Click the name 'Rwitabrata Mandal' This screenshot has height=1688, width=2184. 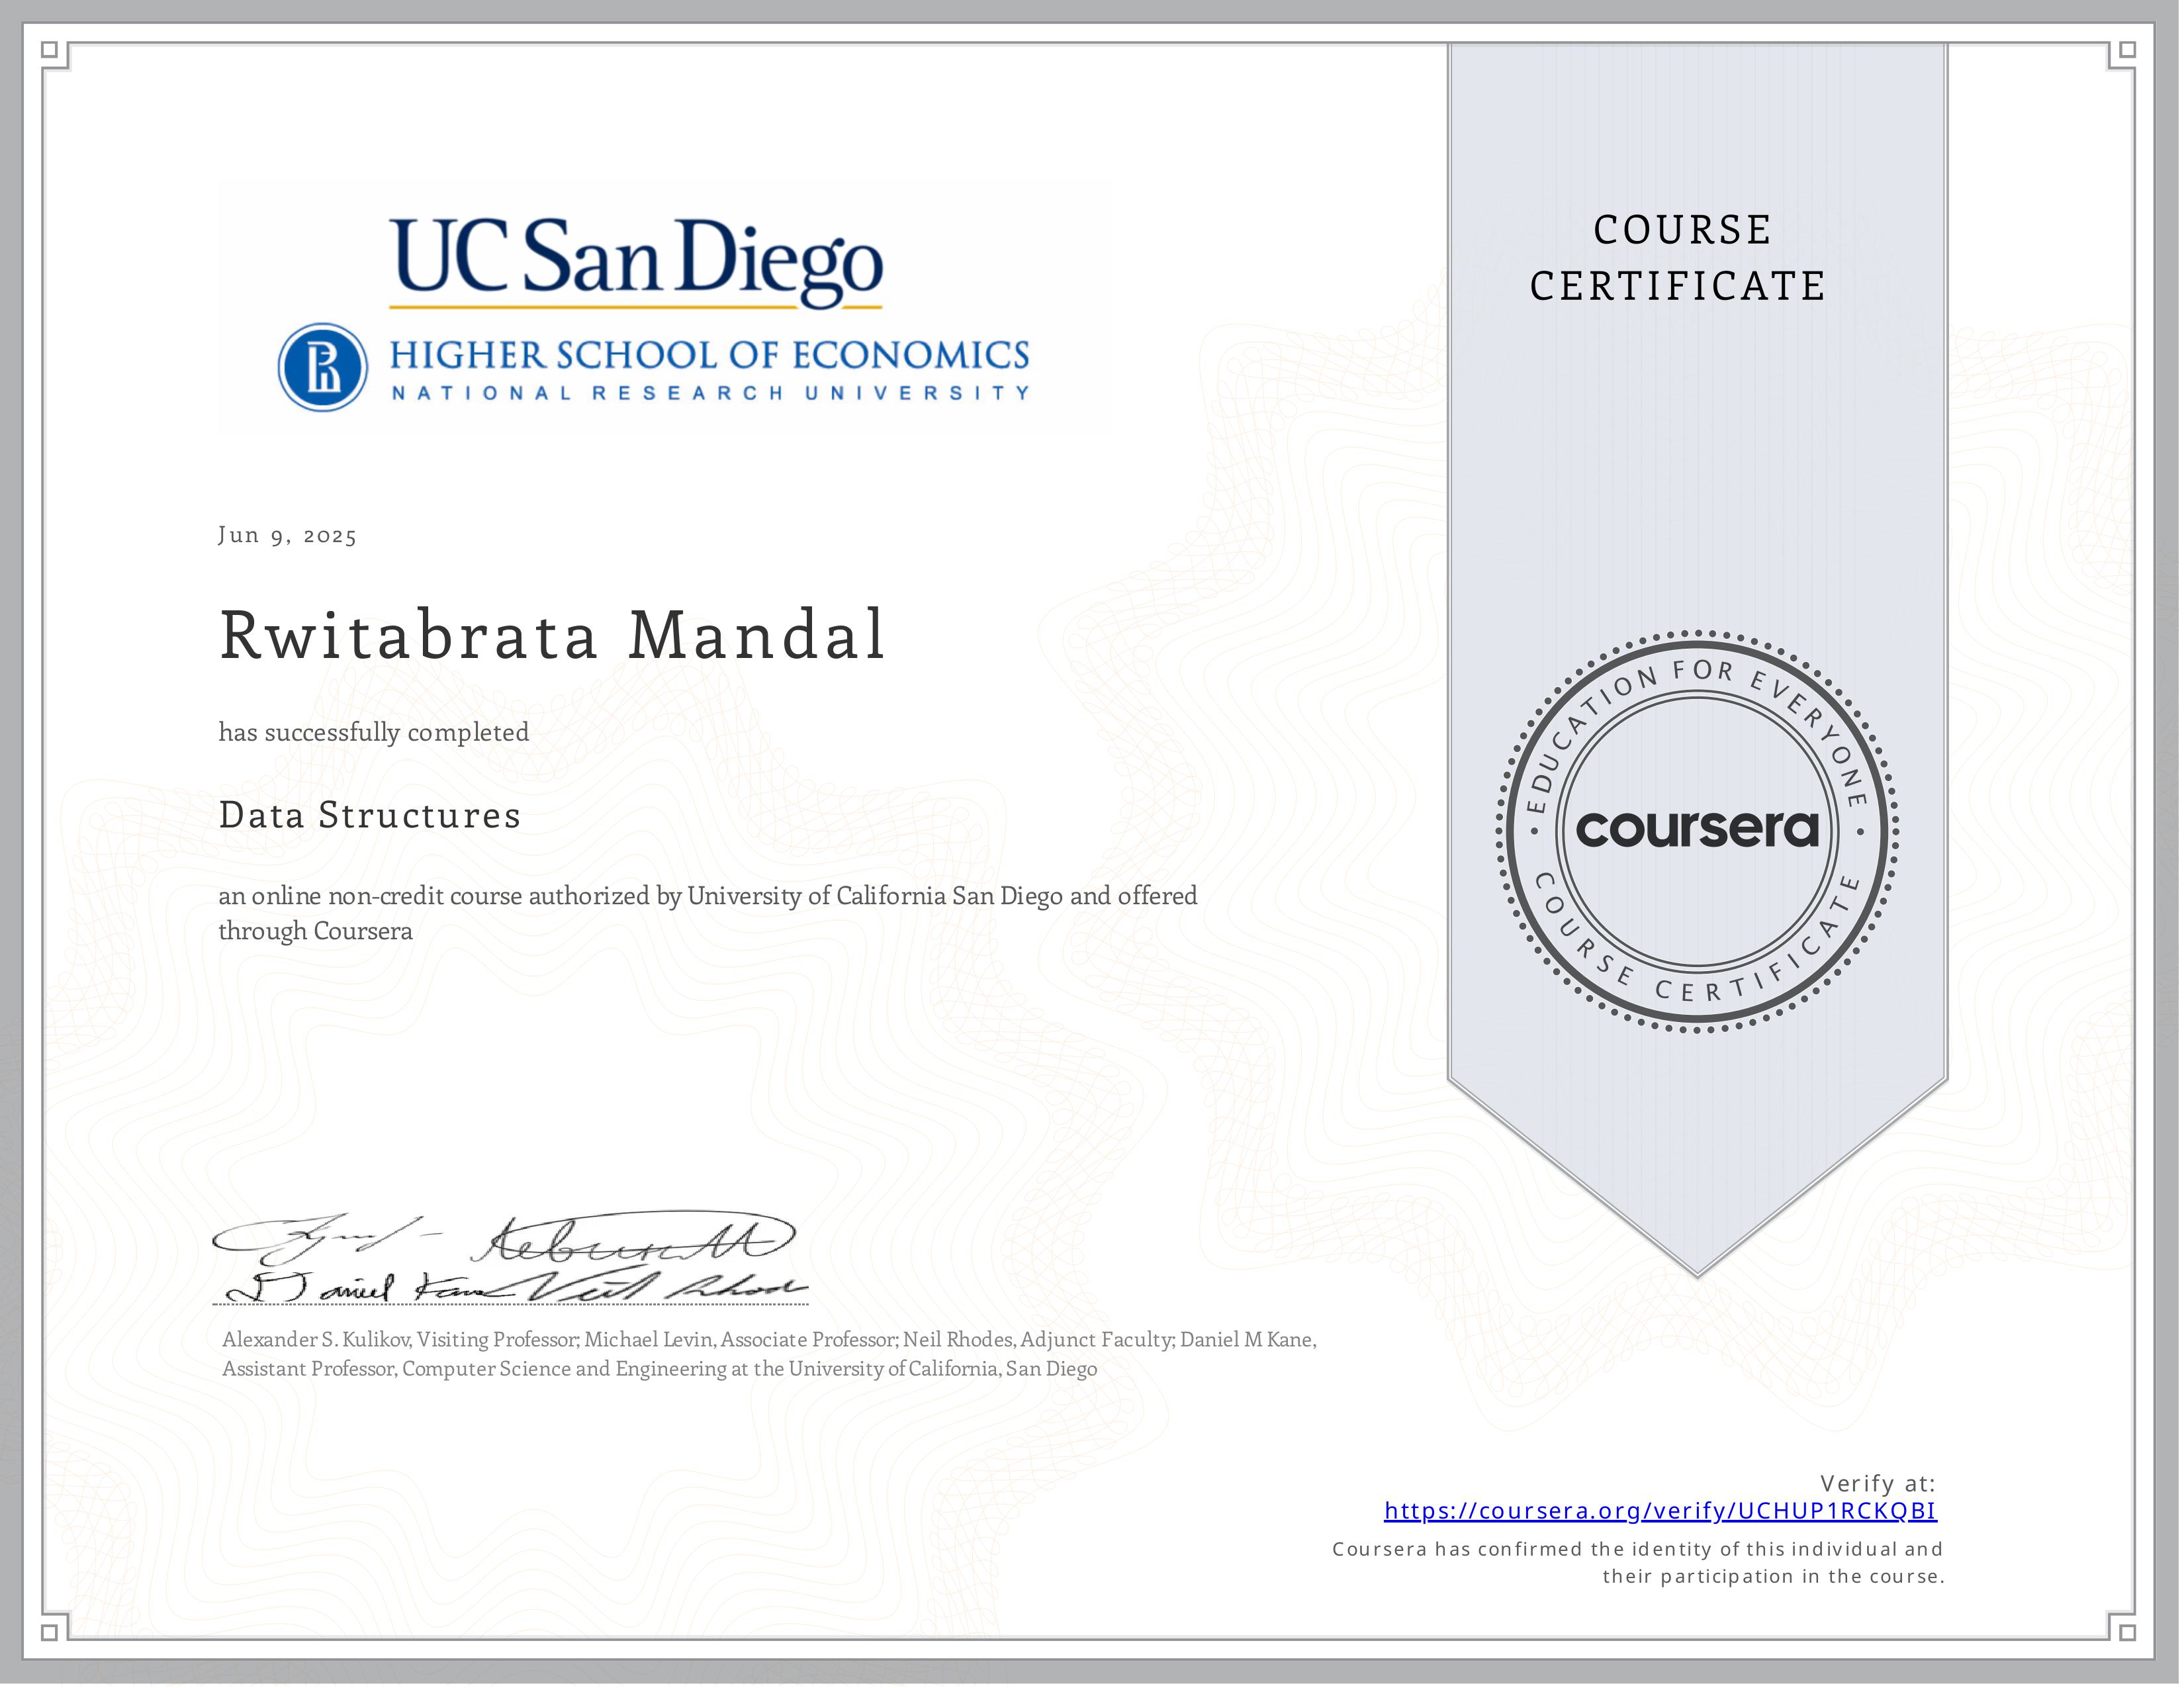[552, 635]
